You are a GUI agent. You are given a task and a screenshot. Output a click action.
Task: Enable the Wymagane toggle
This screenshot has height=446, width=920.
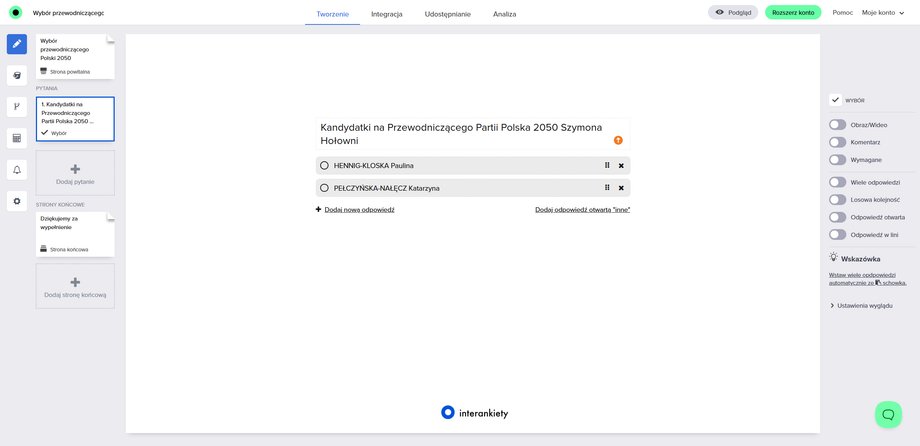pyautogui.click(x=837, y=160)
